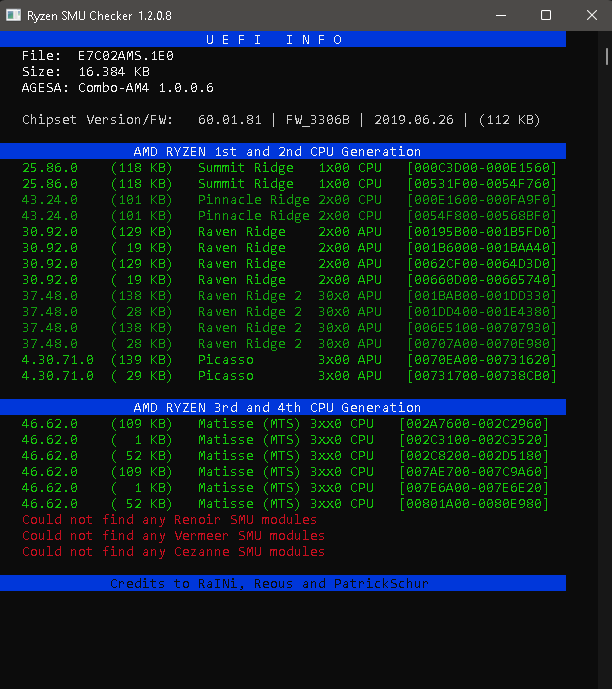612x689 pixels.
Task: Click the window title Ryzen SMU Checker 1.2.0.8
Action: (x=99, y=16)
